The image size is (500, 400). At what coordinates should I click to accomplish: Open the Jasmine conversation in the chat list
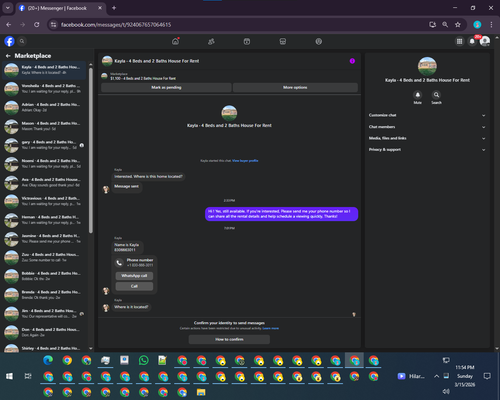44,239
